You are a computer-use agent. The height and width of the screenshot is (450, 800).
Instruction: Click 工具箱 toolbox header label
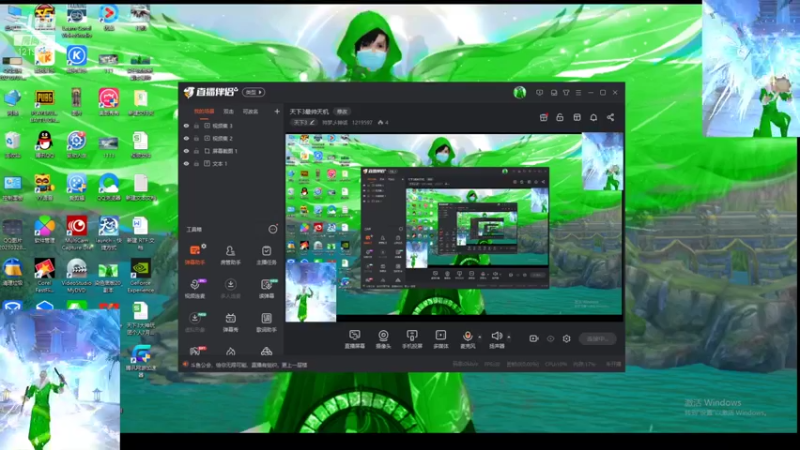(x=194, y=230)
